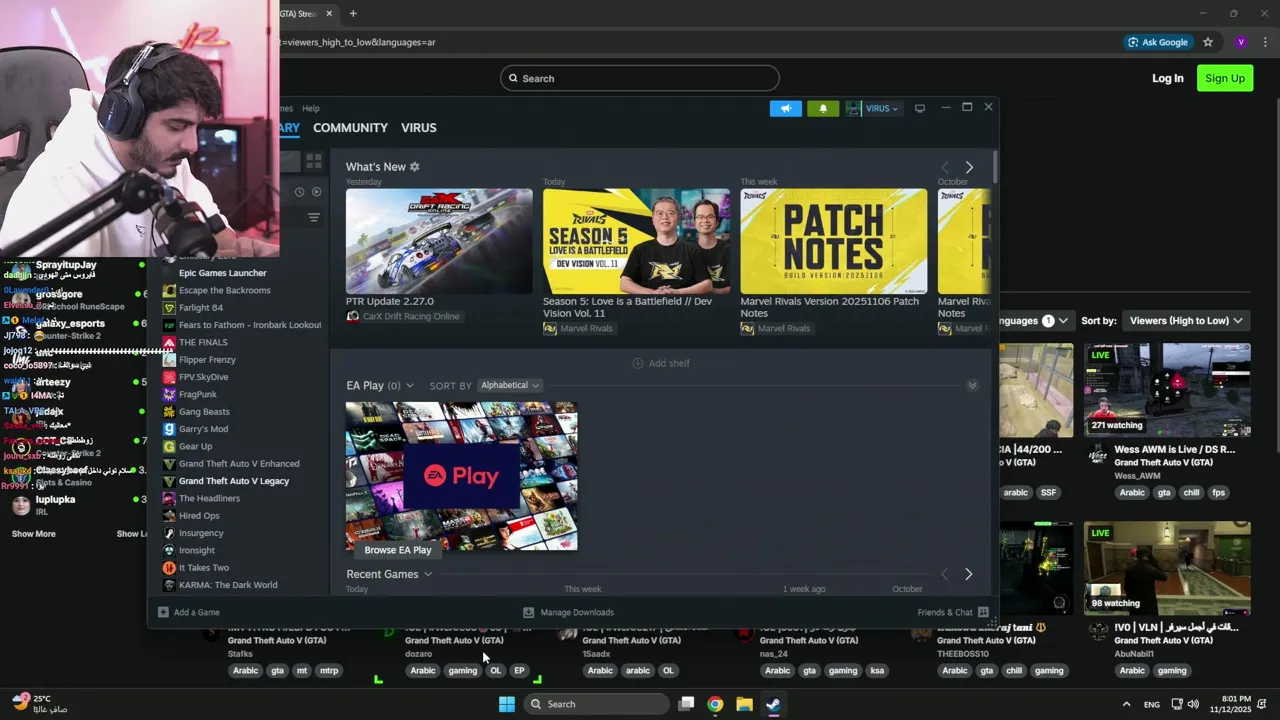The image size is (1280, 720).
Task: Expand the EA Play shelf dropdown
Action: point(409,386)
